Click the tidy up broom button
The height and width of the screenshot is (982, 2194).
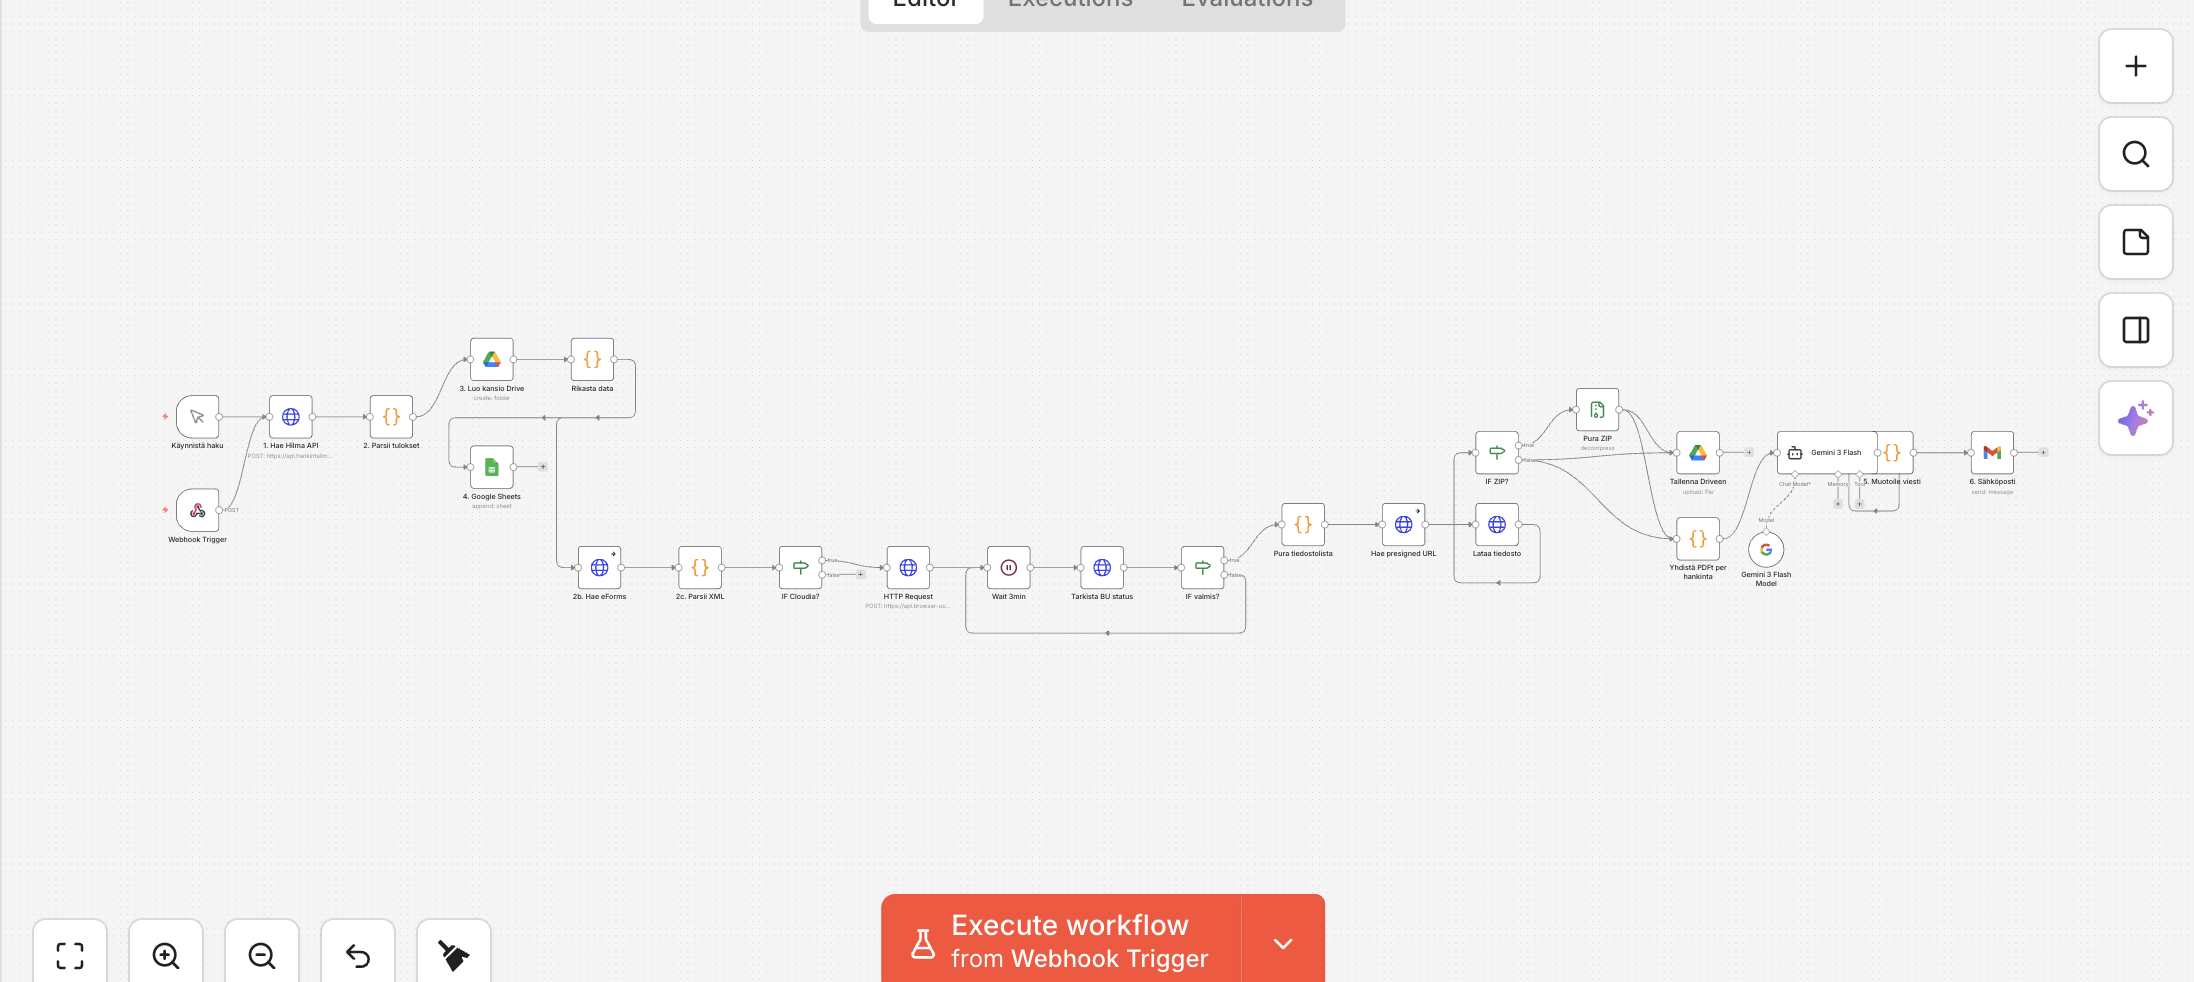coord(454,955)
